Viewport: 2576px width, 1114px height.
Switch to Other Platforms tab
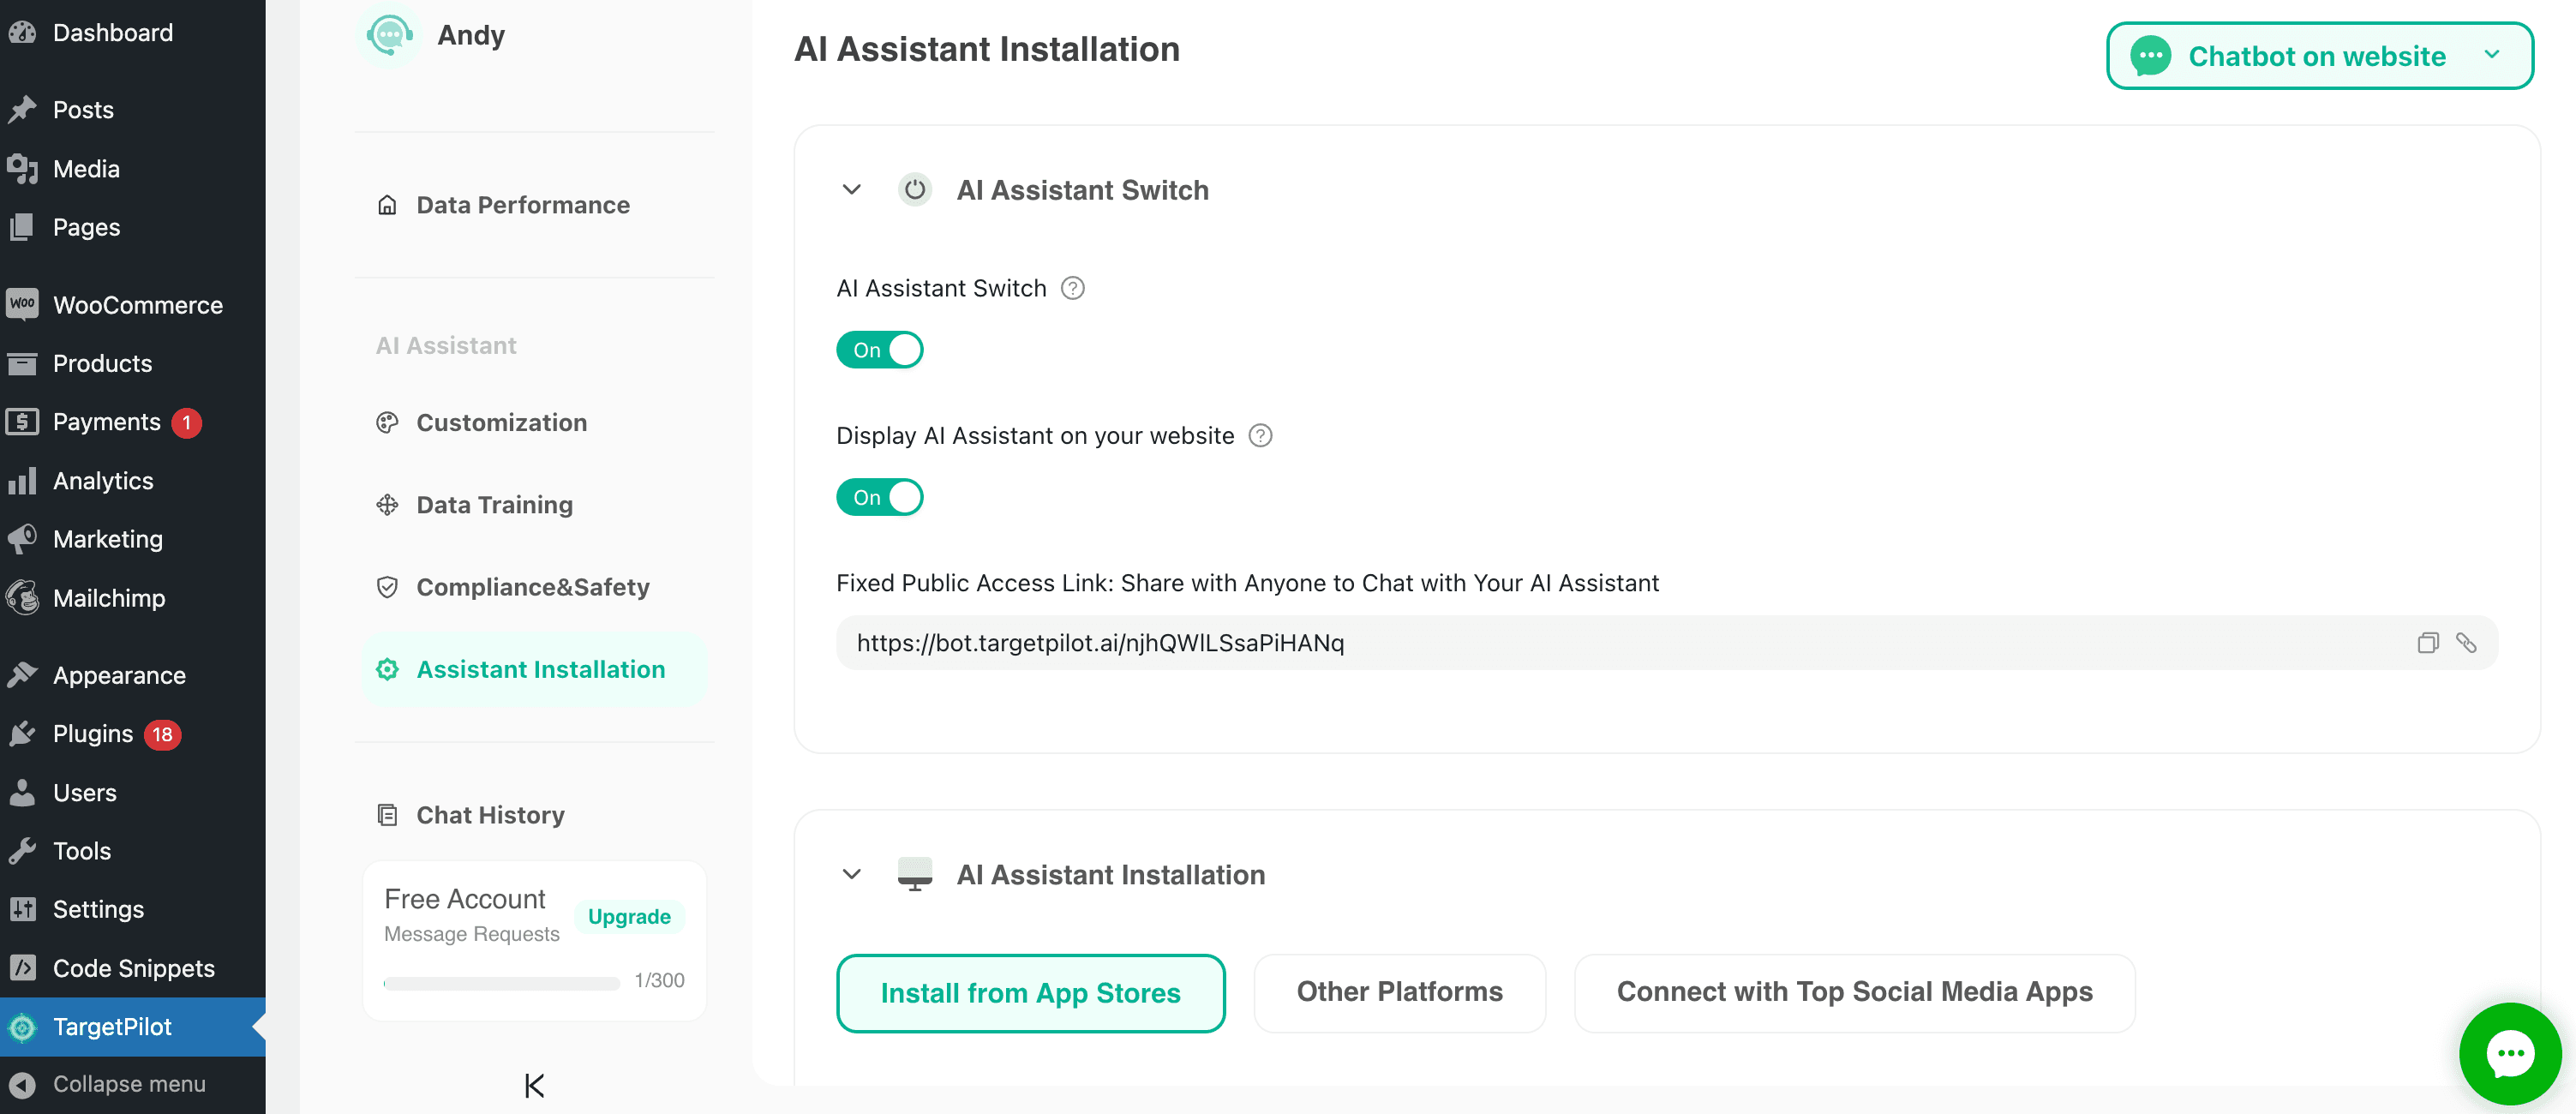[x=1399, y=992]
